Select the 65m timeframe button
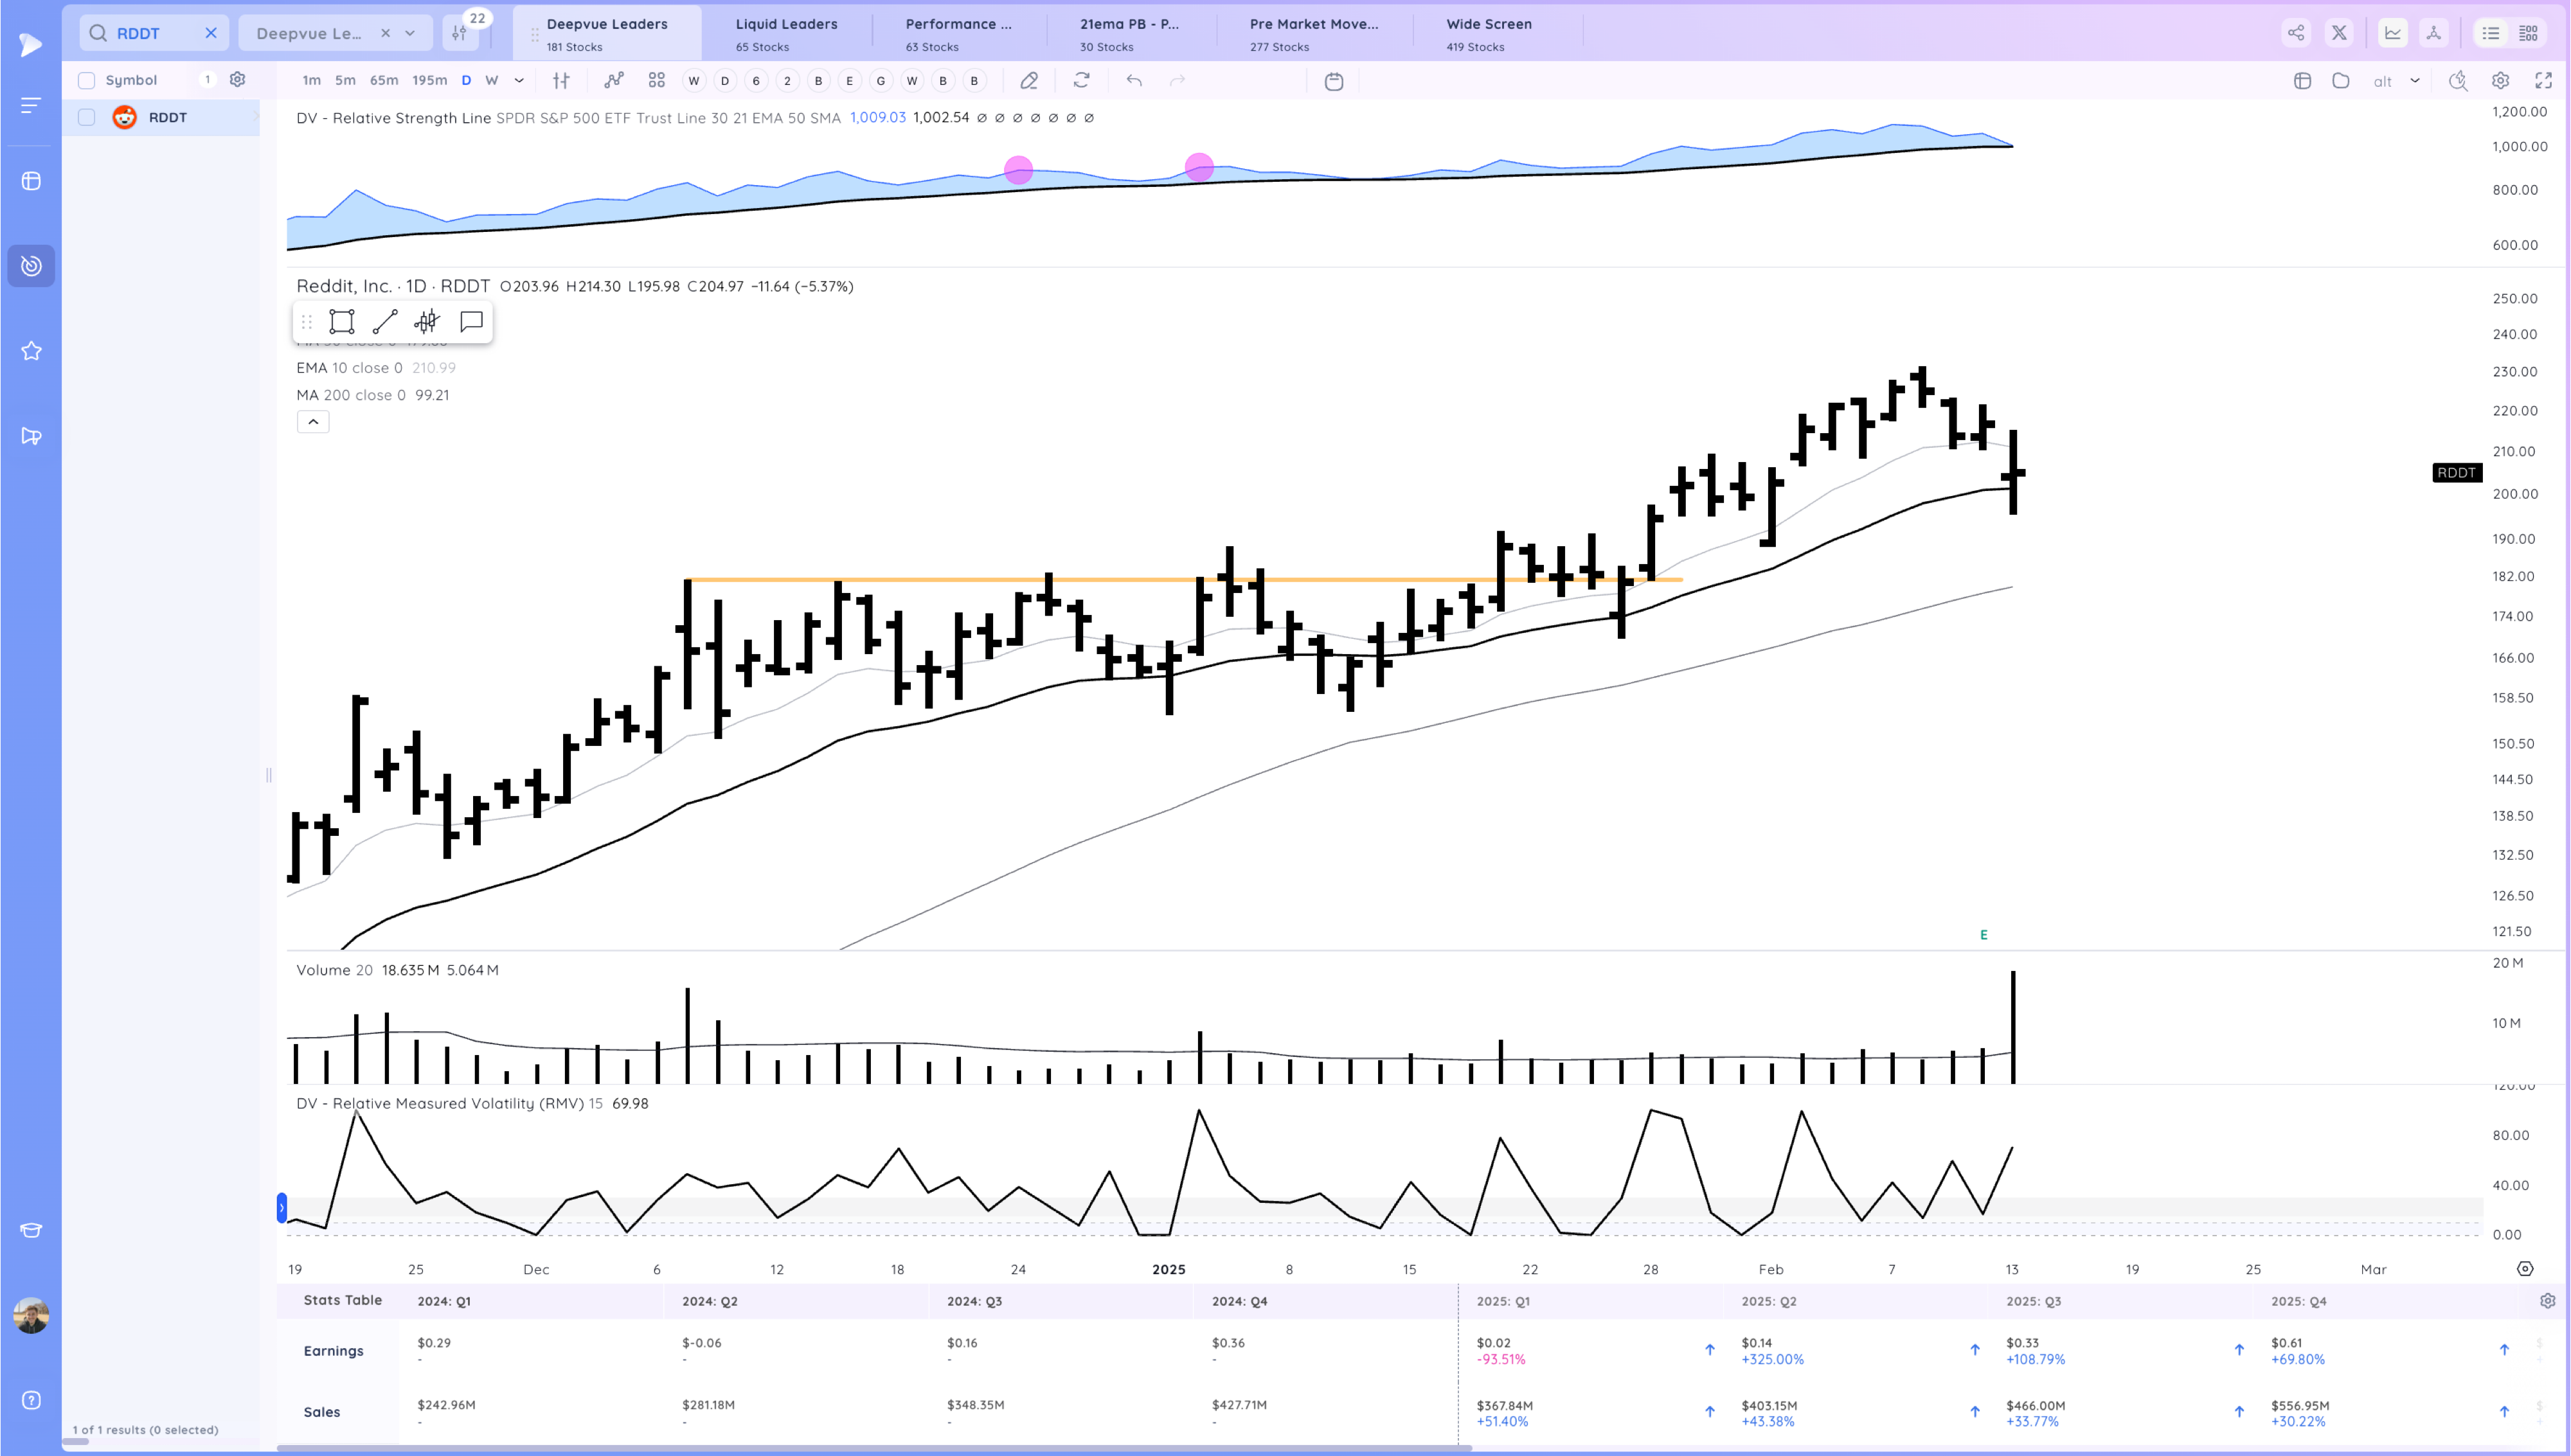 point(384,81)
